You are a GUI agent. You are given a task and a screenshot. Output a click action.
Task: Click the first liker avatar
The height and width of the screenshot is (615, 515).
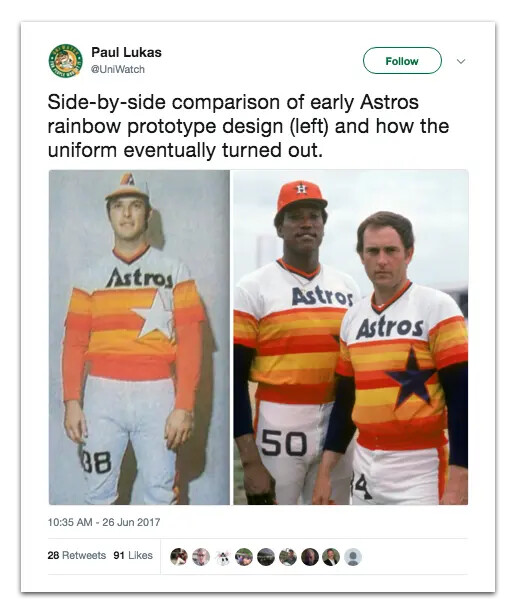(x=179, y=557)
